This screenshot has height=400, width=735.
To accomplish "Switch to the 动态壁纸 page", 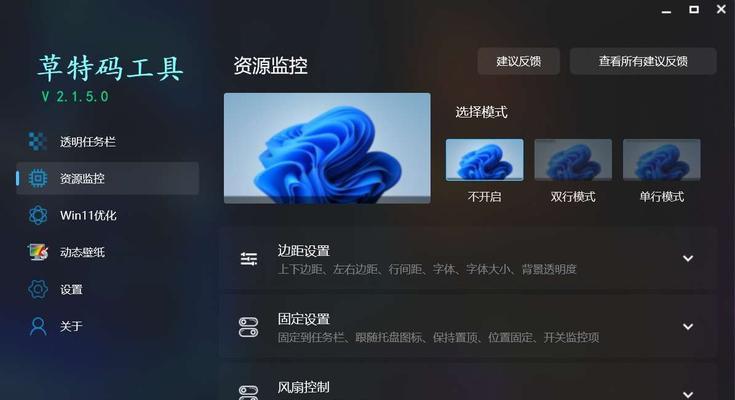I will pos(107,252).
